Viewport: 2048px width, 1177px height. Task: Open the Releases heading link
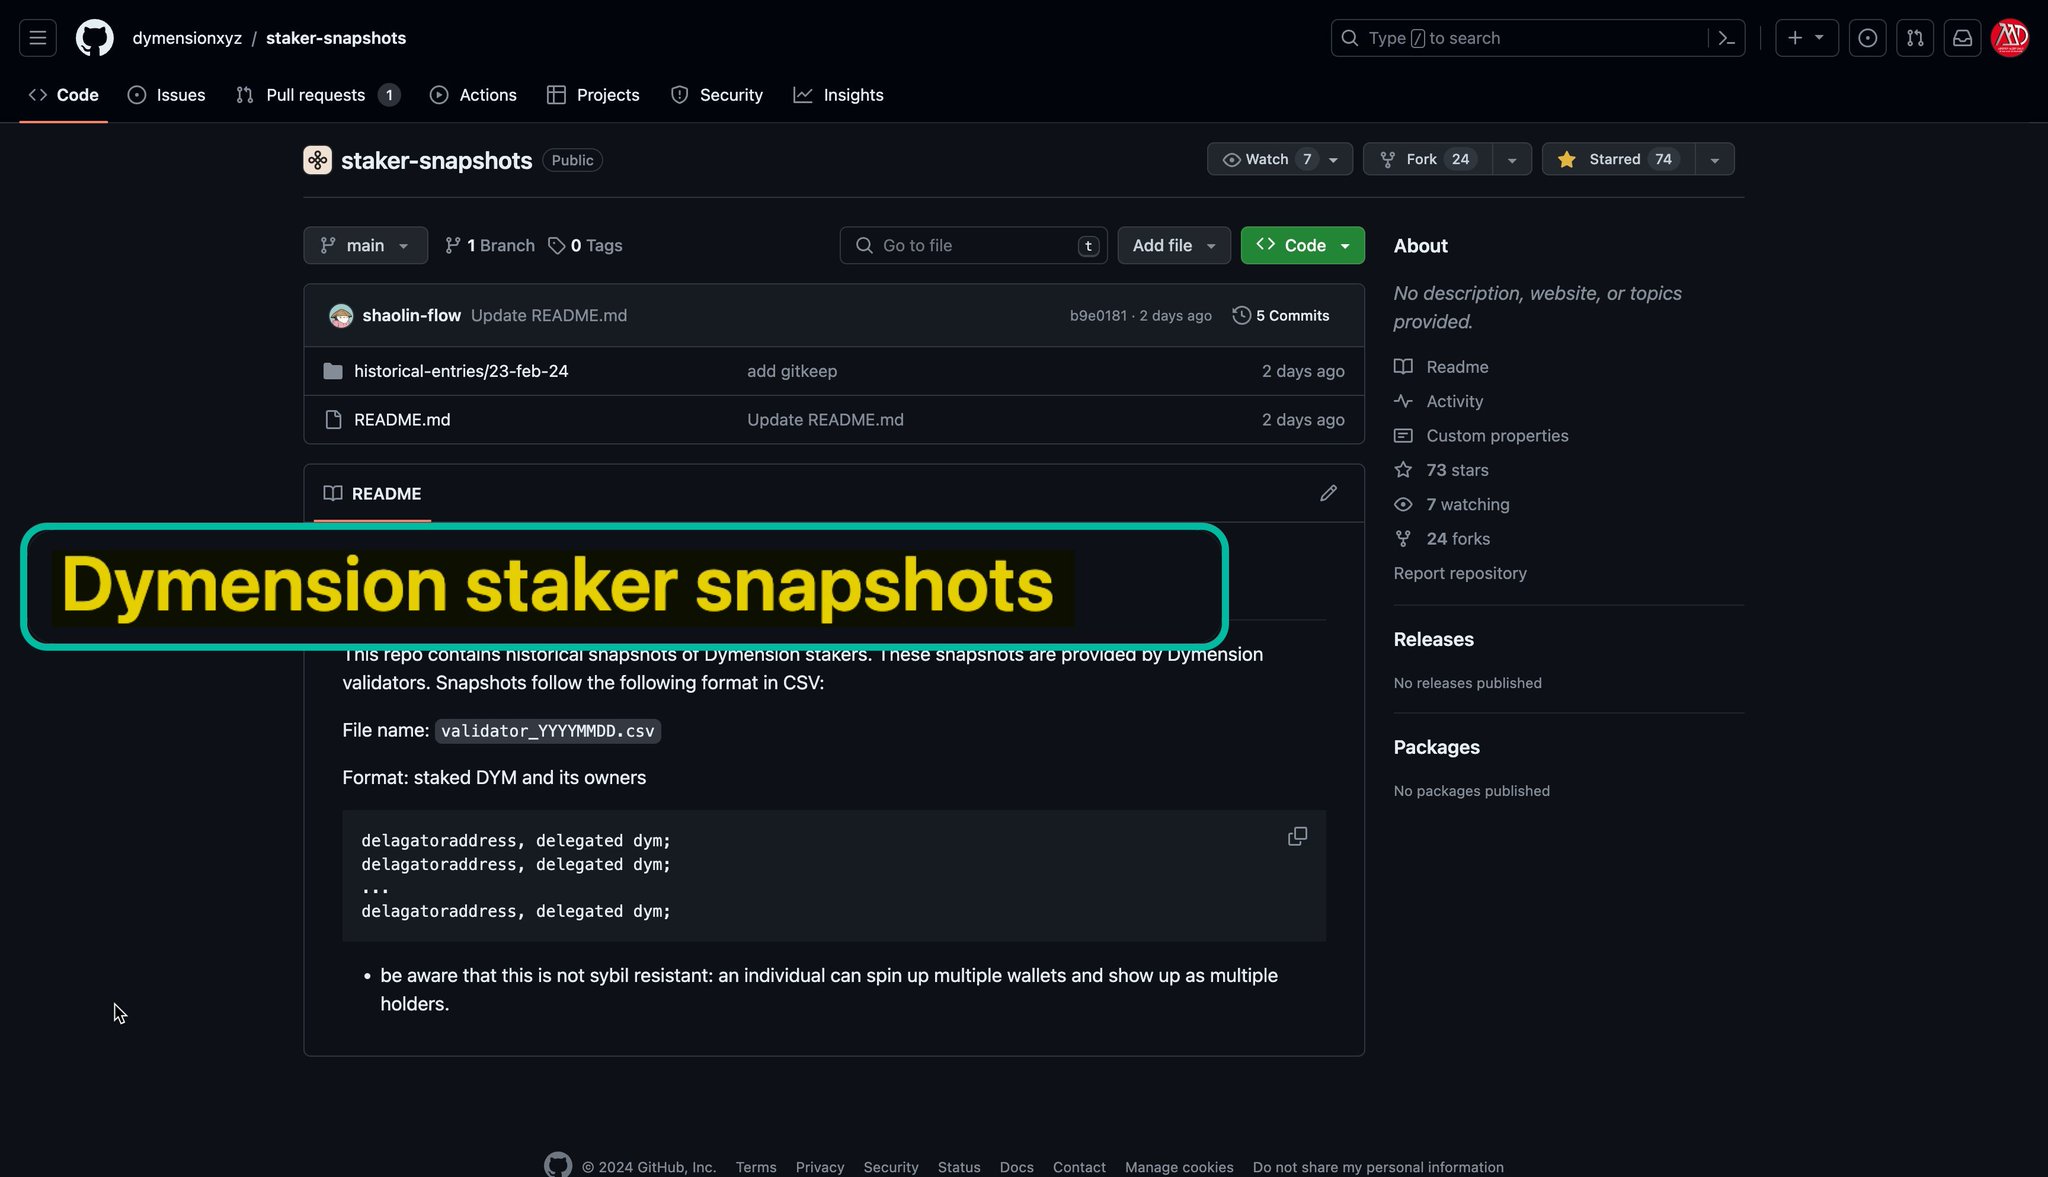1433,640
